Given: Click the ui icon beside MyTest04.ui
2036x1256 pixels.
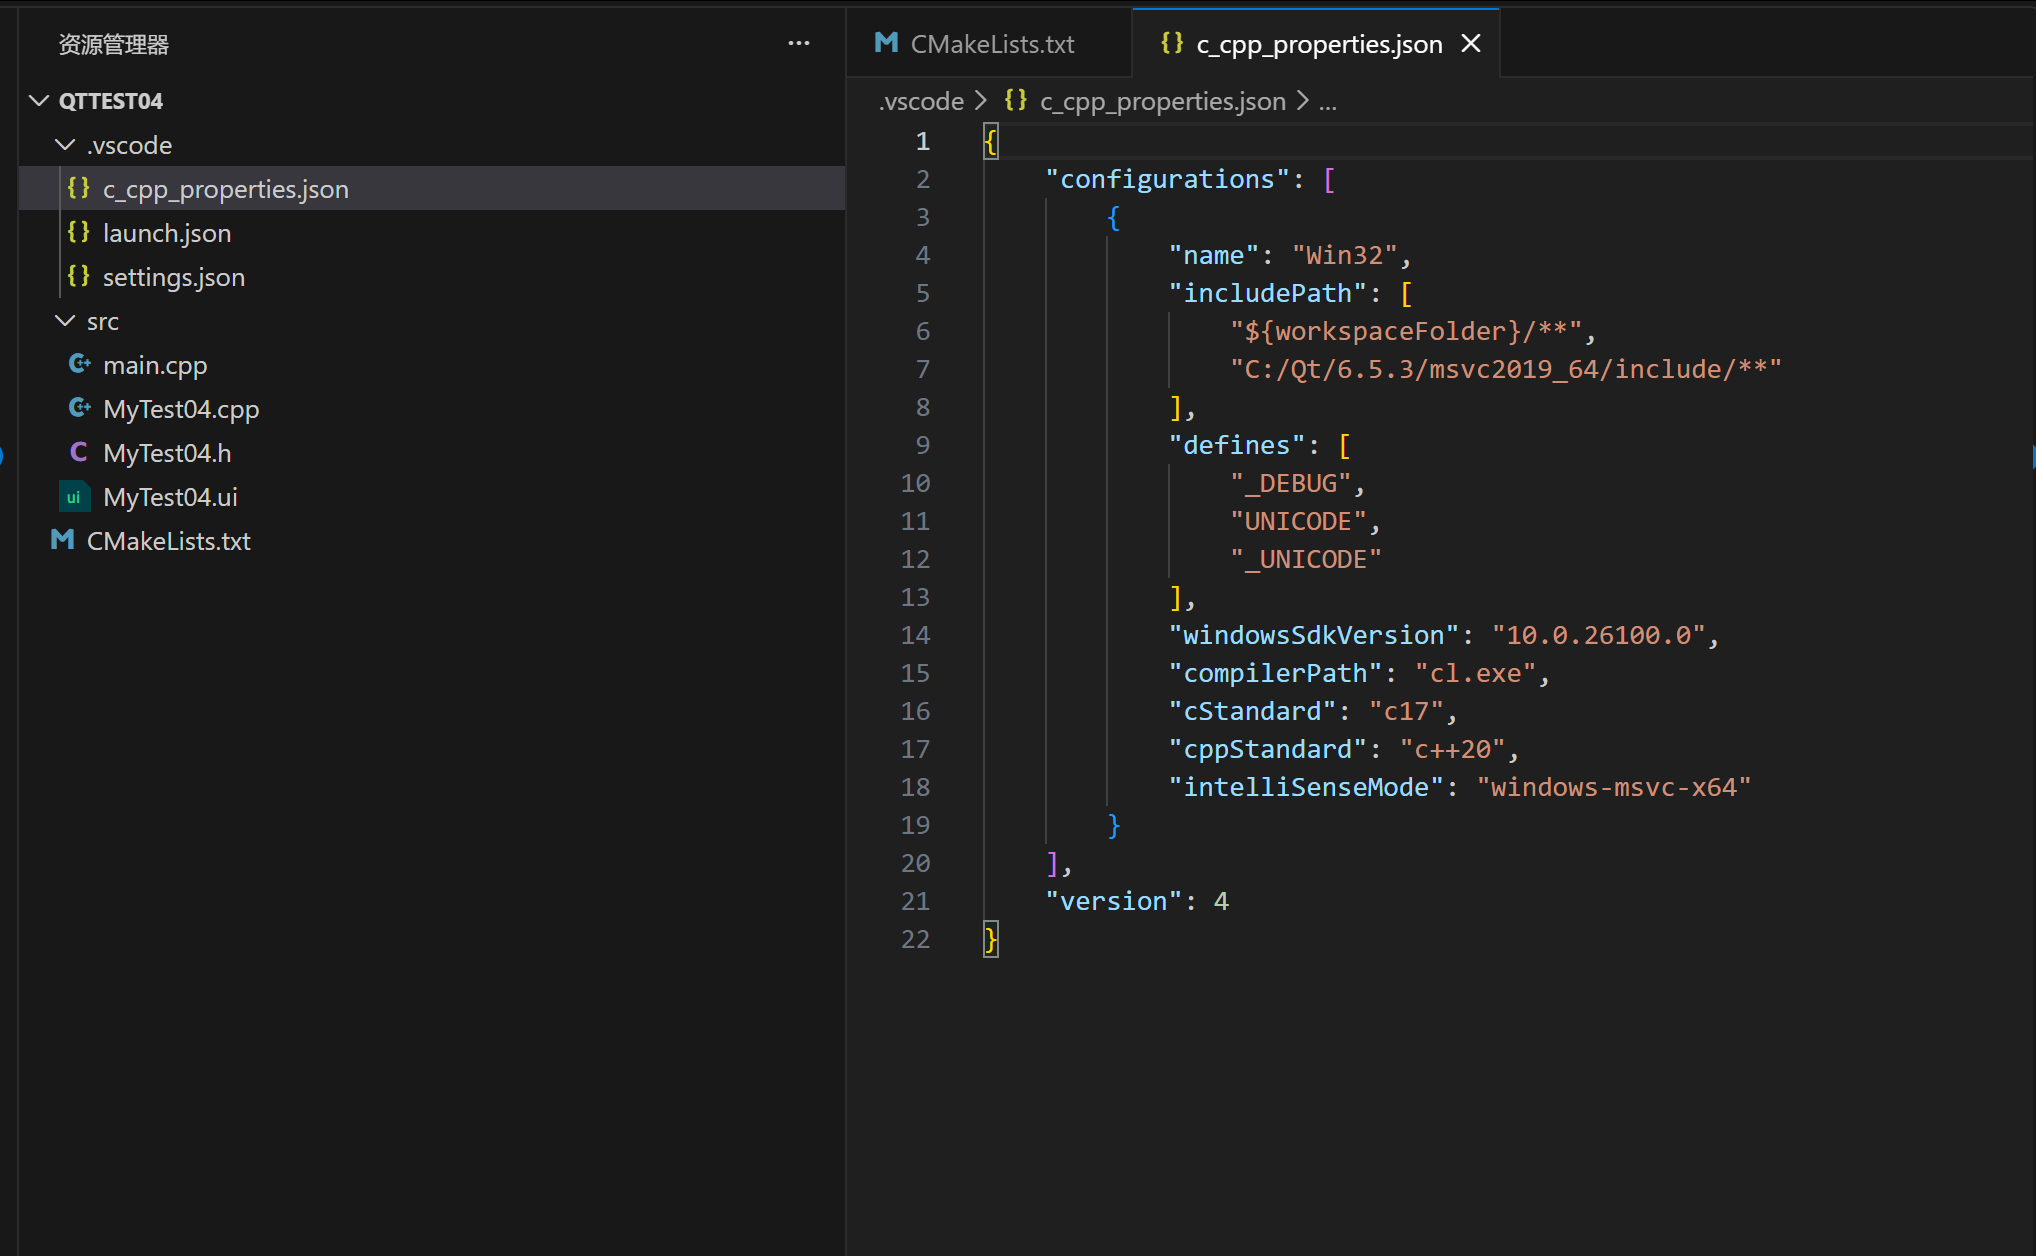Looking at the screenshot, I should click(x=74, y=497).
